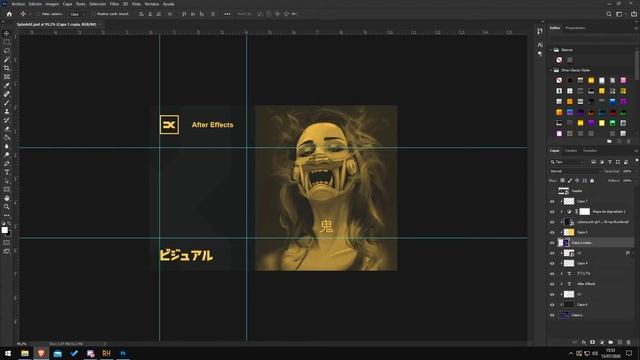The image size is (640, 360).
Task: Open the blend mode Normal dropdown
Action: click(575, 171)
